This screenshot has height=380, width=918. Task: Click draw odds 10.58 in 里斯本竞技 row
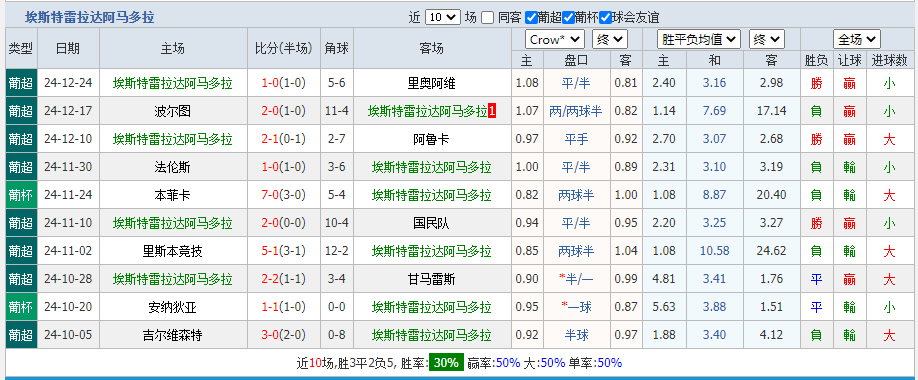click(x=714, y=251)
